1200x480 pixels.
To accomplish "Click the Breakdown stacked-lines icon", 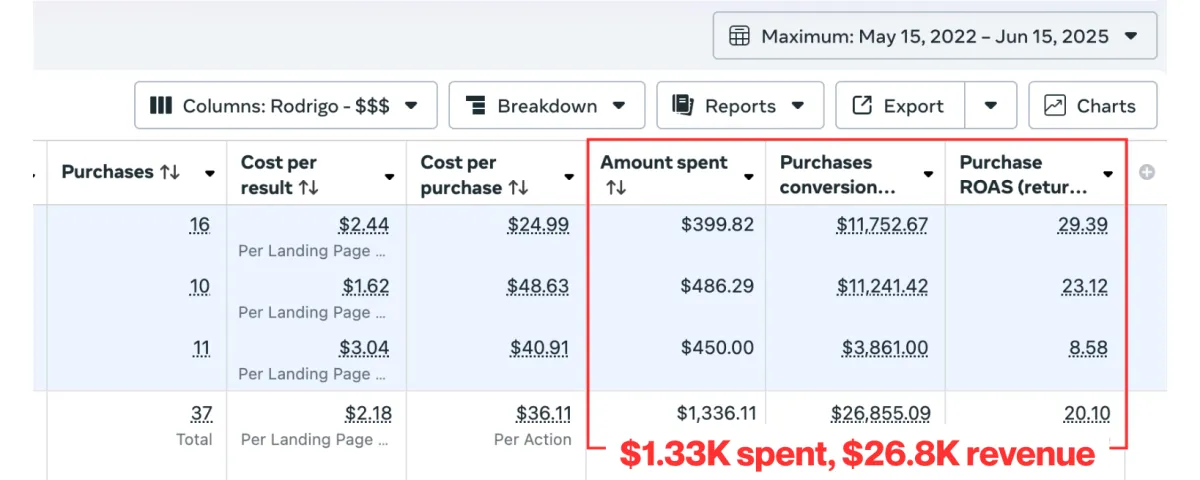I will [476, 105].
